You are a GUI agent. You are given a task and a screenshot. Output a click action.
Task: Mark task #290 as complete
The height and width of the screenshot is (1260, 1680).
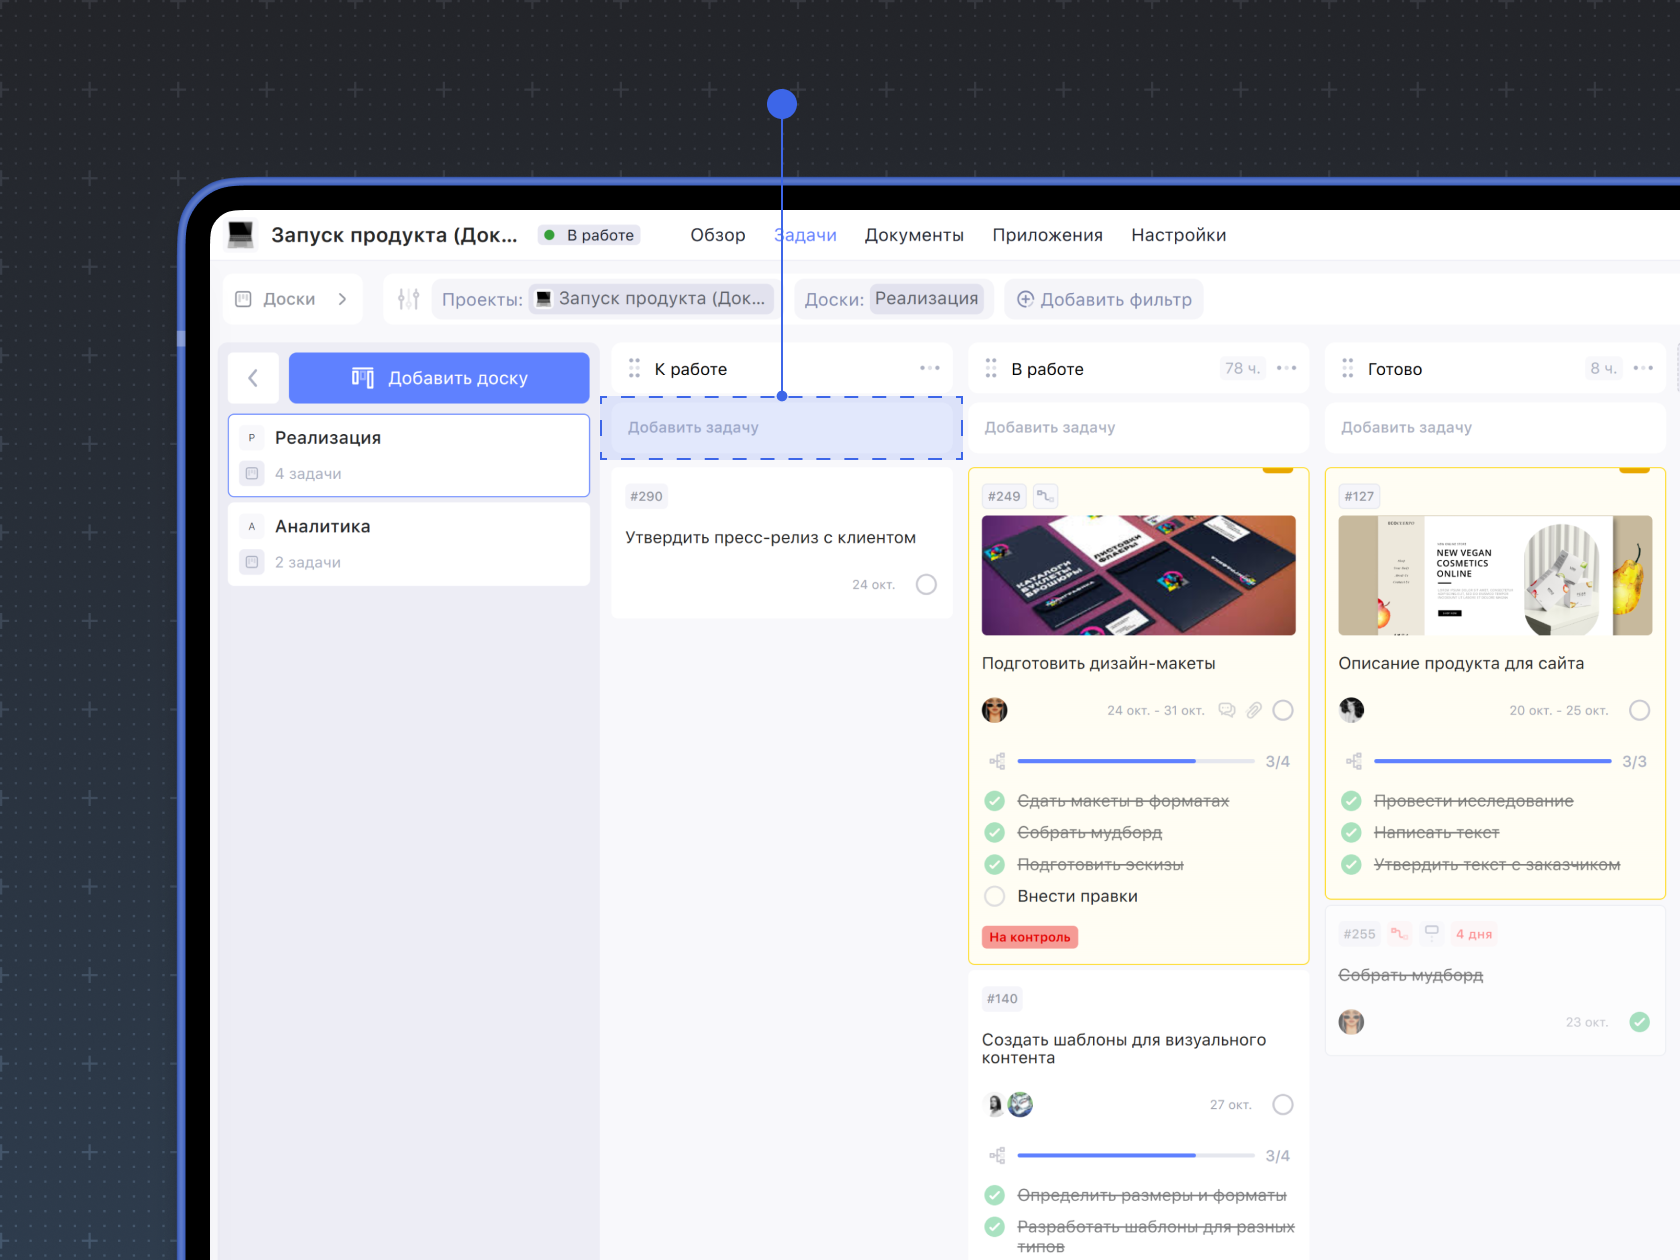tap(926, 584)
